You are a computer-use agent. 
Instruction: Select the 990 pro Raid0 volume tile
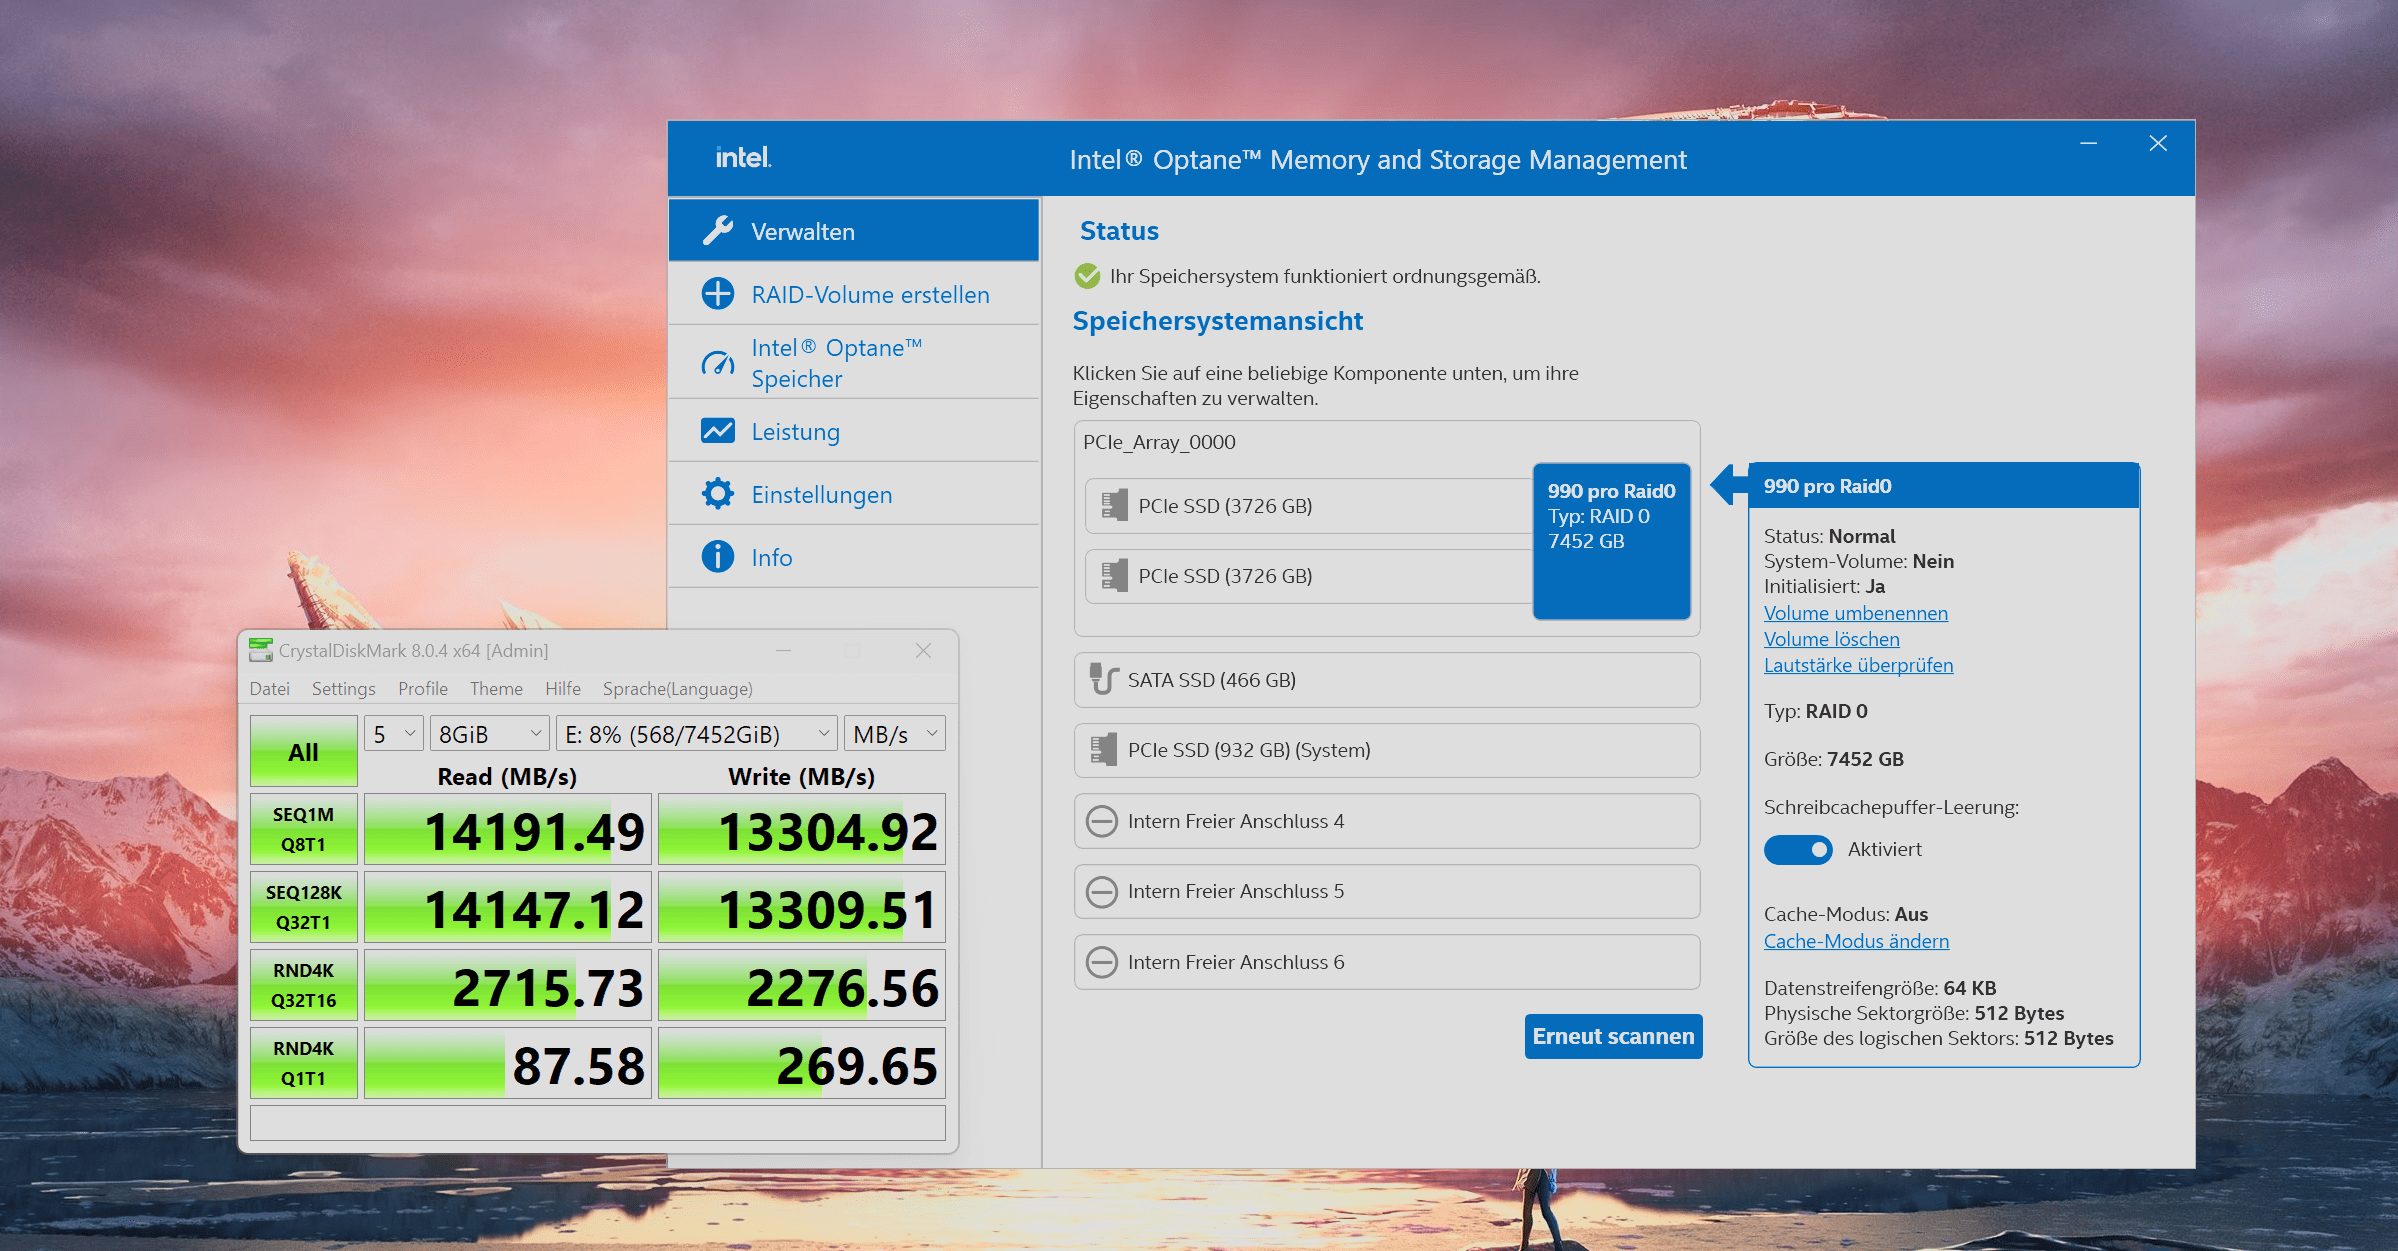(1612, 541)
